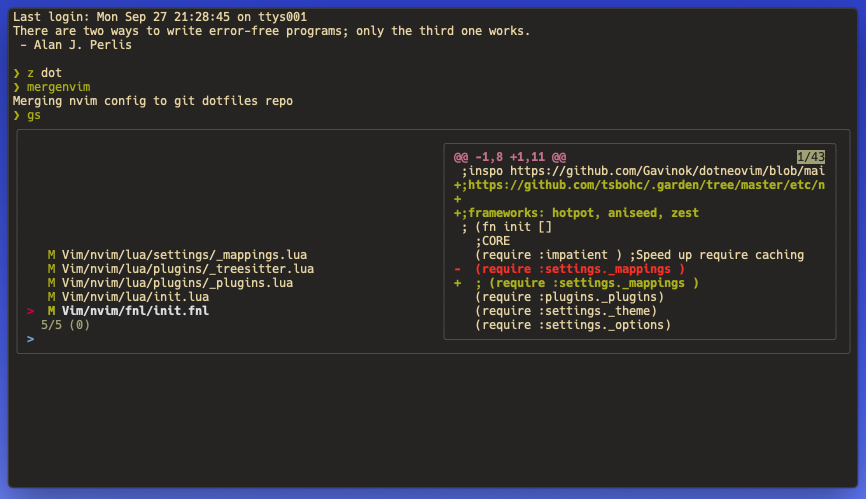
Task: Click the tsbohc .garden GitHub URL
Action: [x=646, y=185]
